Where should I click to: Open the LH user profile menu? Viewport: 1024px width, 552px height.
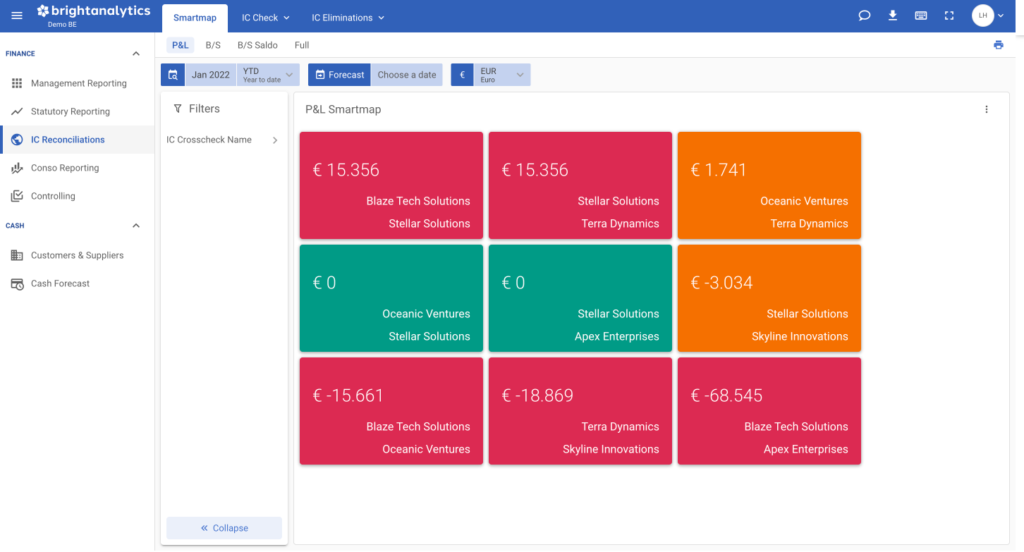point(988,16)
